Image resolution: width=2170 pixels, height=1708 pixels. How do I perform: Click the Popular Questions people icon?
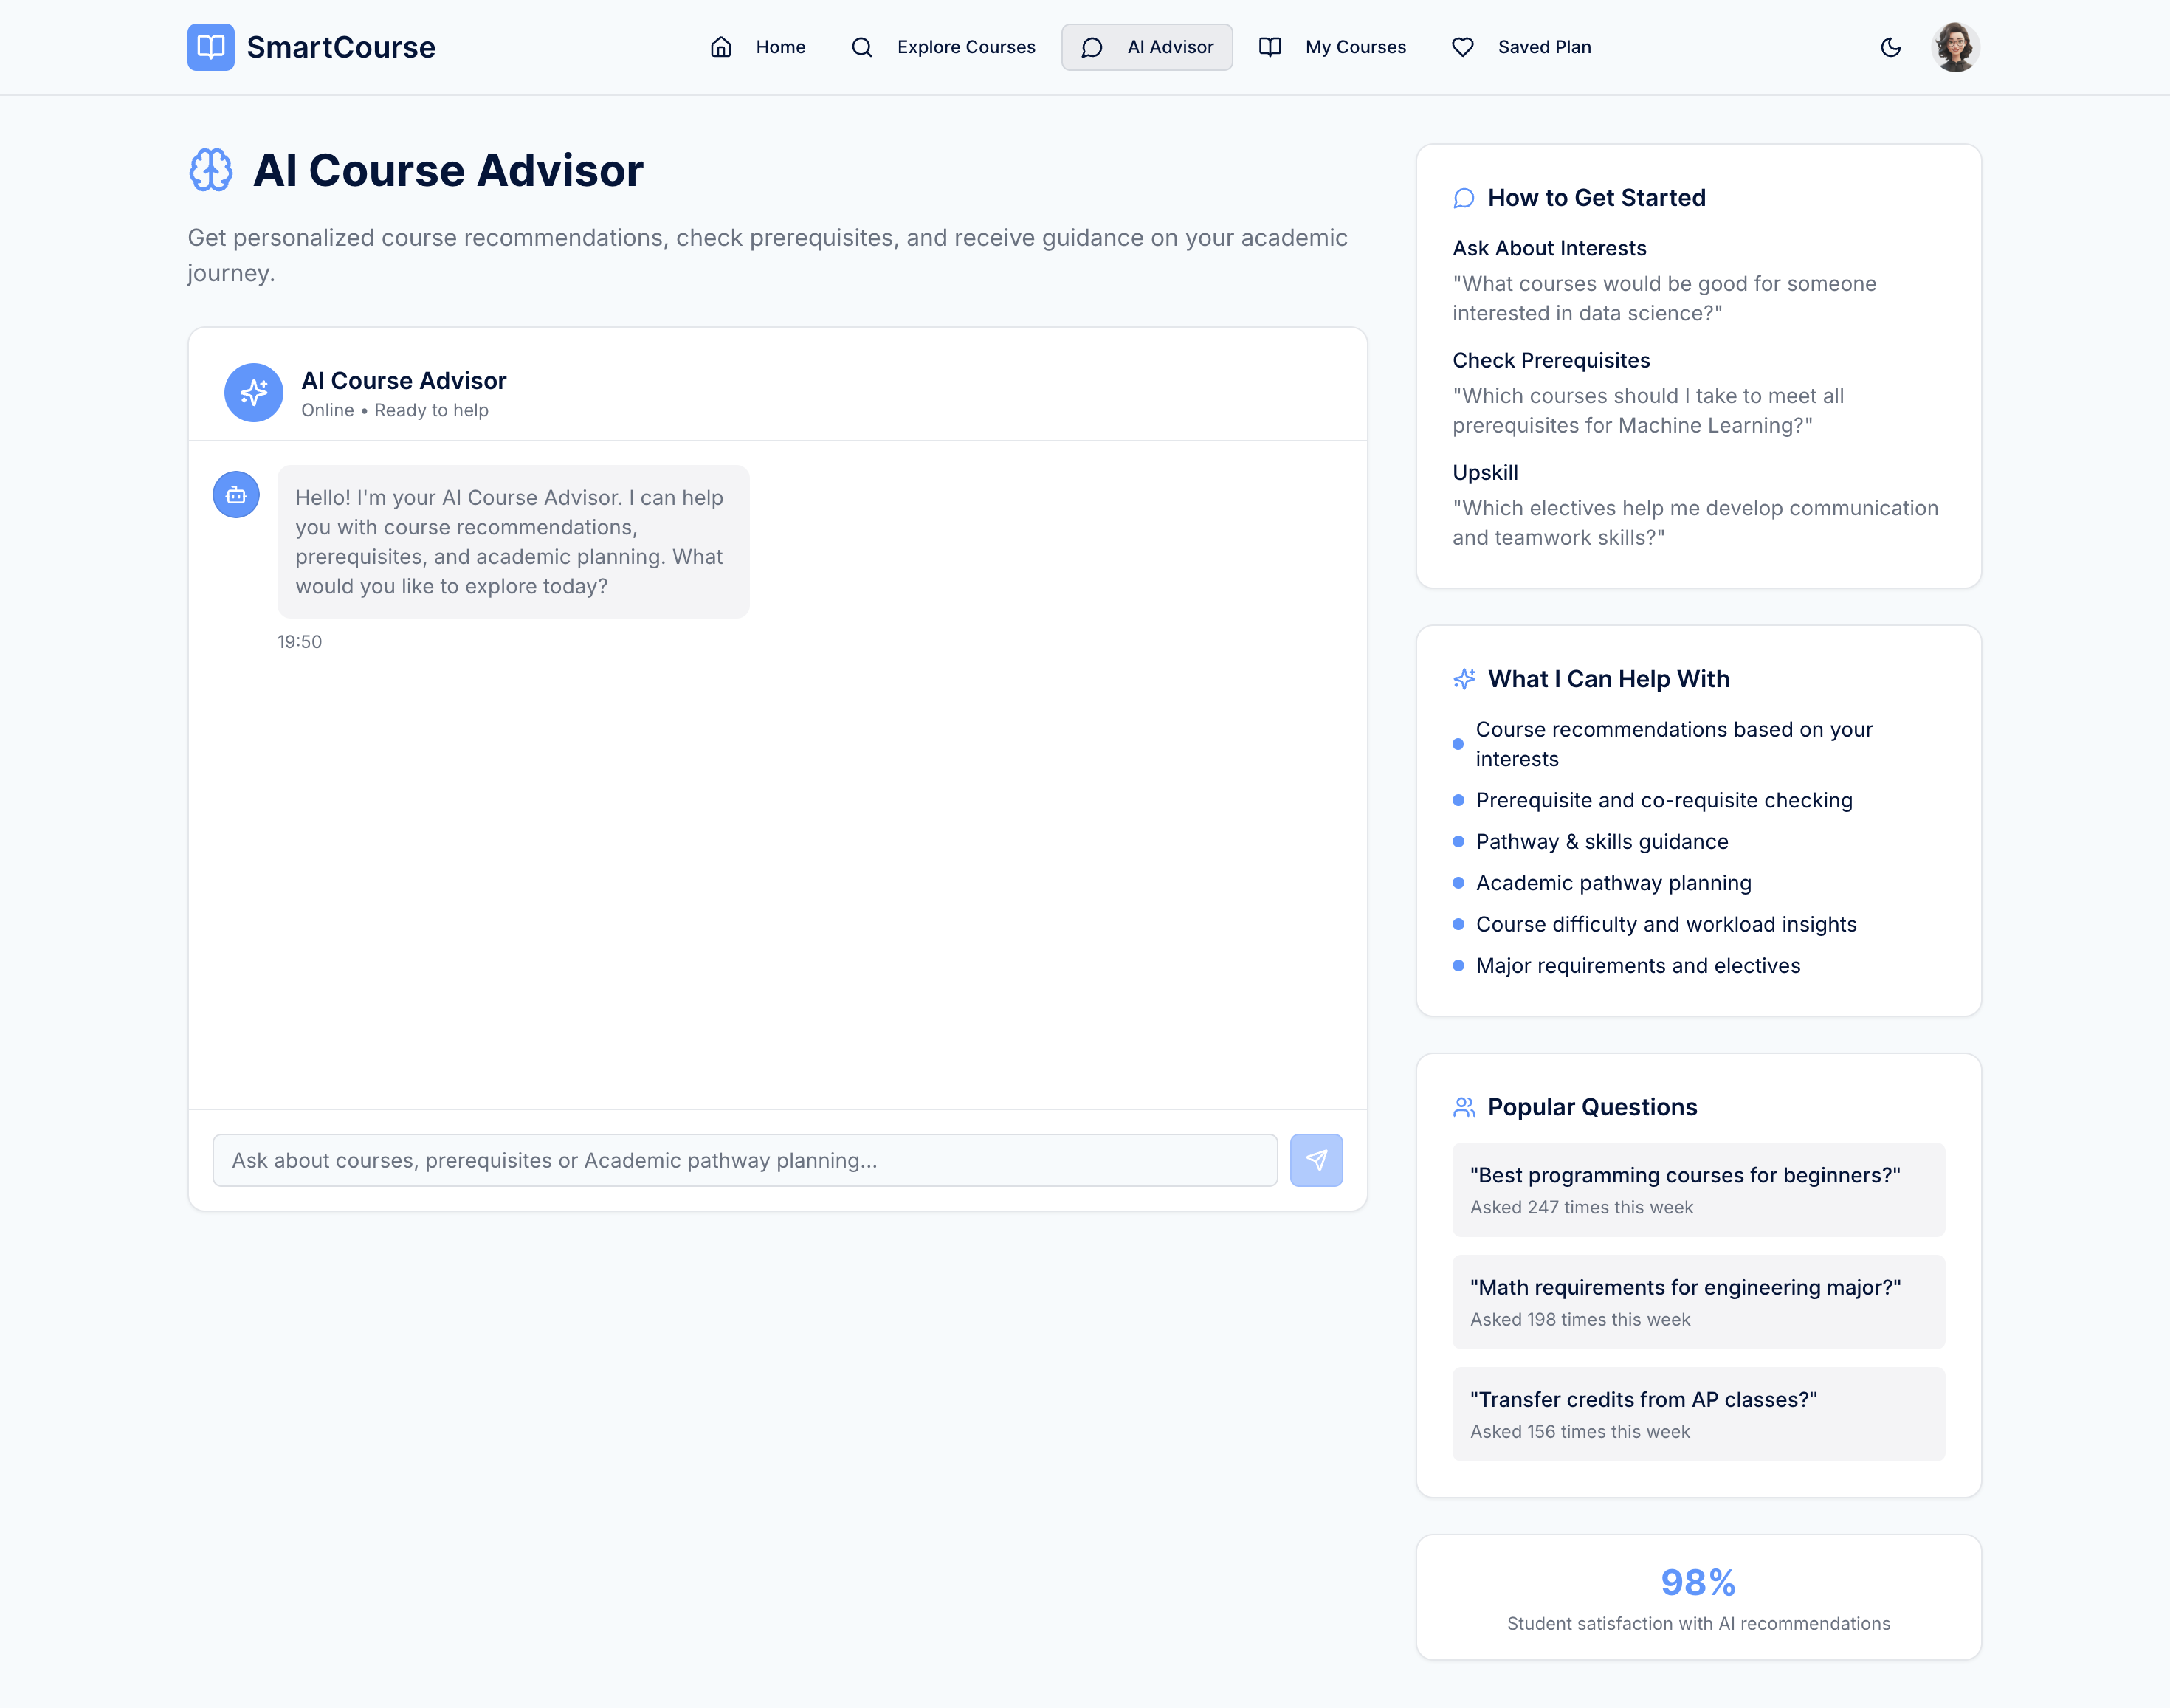tap(1463, 1107)
